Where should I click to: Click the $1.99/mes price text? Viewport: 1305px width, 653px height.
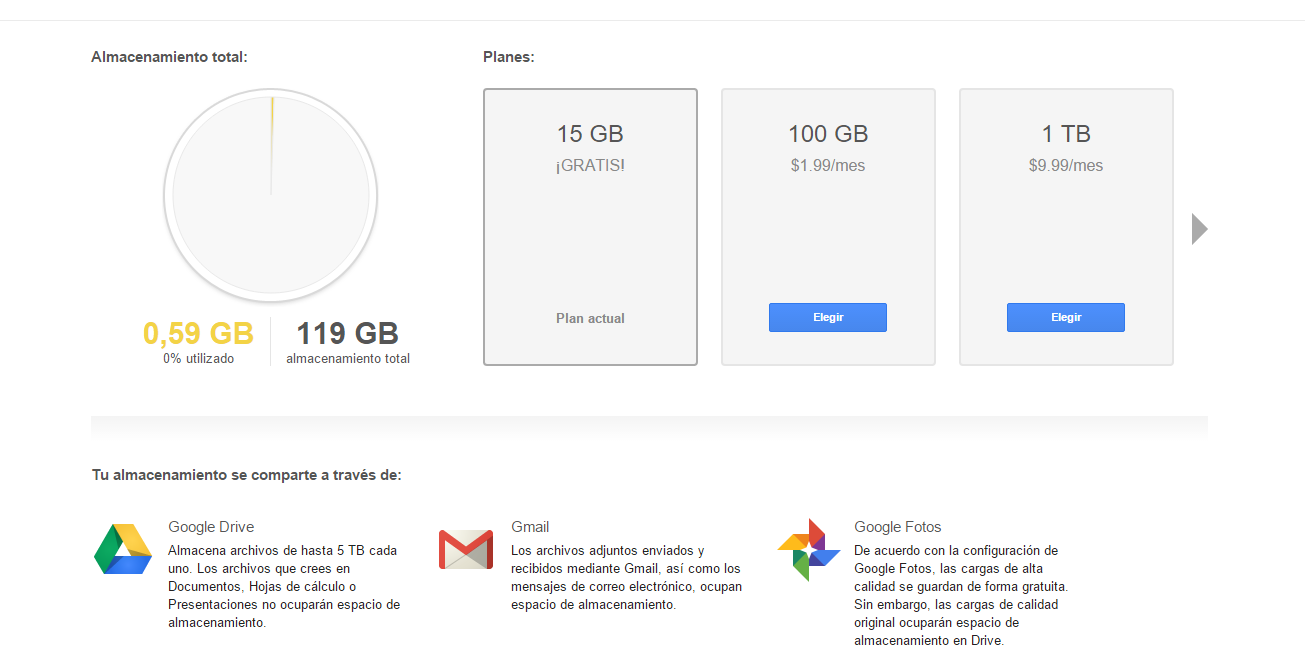tap(827, 166)
